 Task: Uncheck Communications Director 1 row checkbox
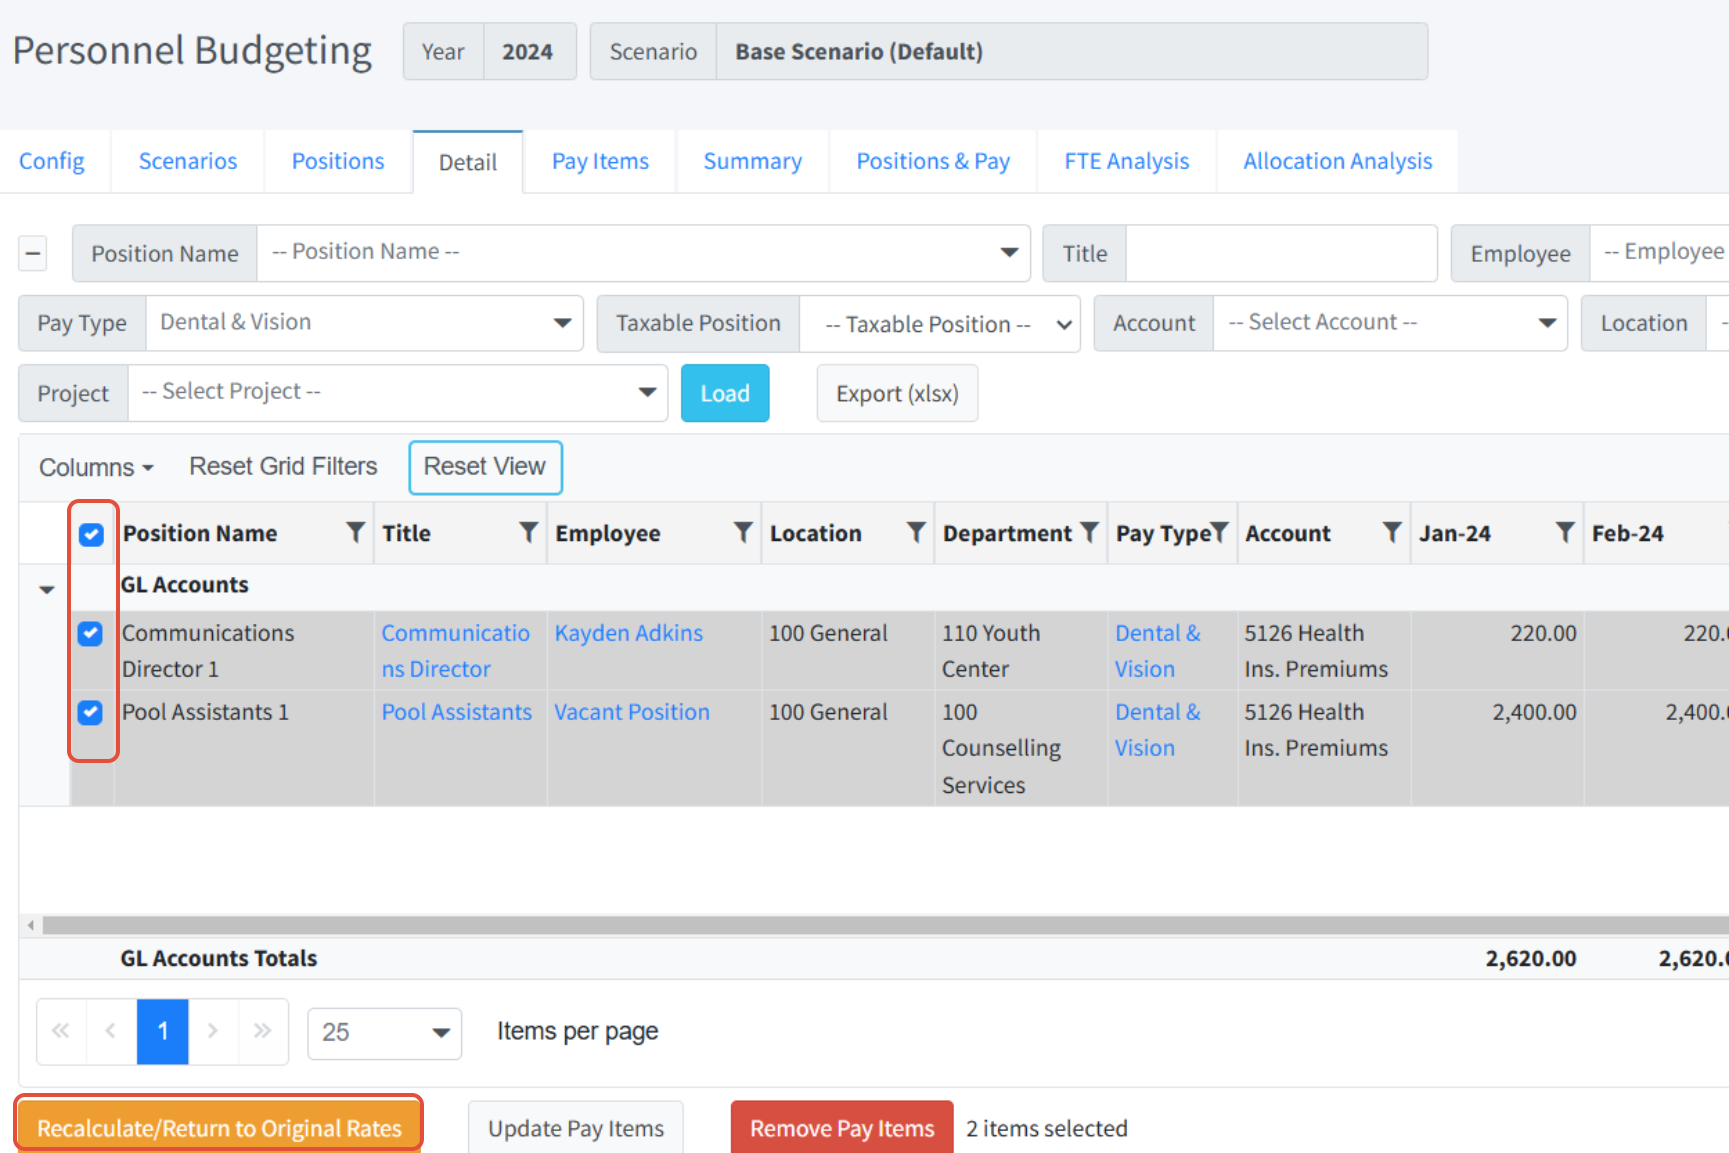90,633
